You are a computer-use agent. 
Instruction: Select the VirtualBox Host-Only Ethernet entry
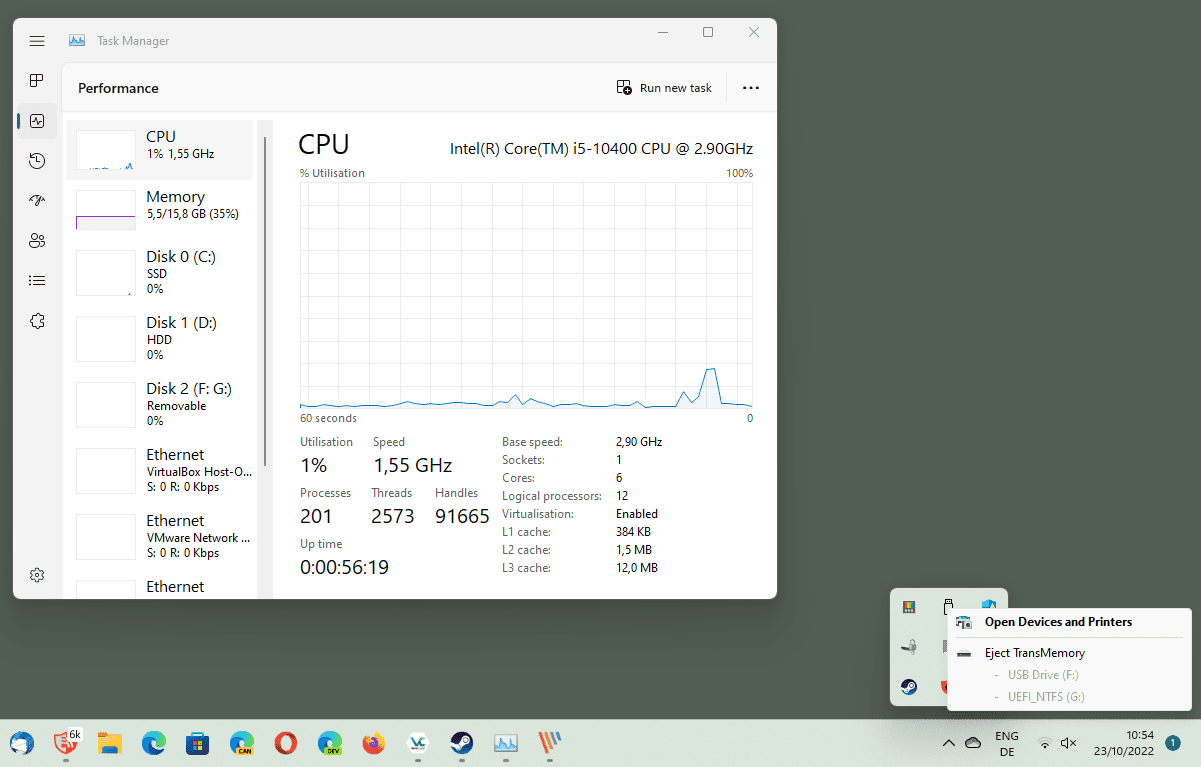[x=160, y=471]
